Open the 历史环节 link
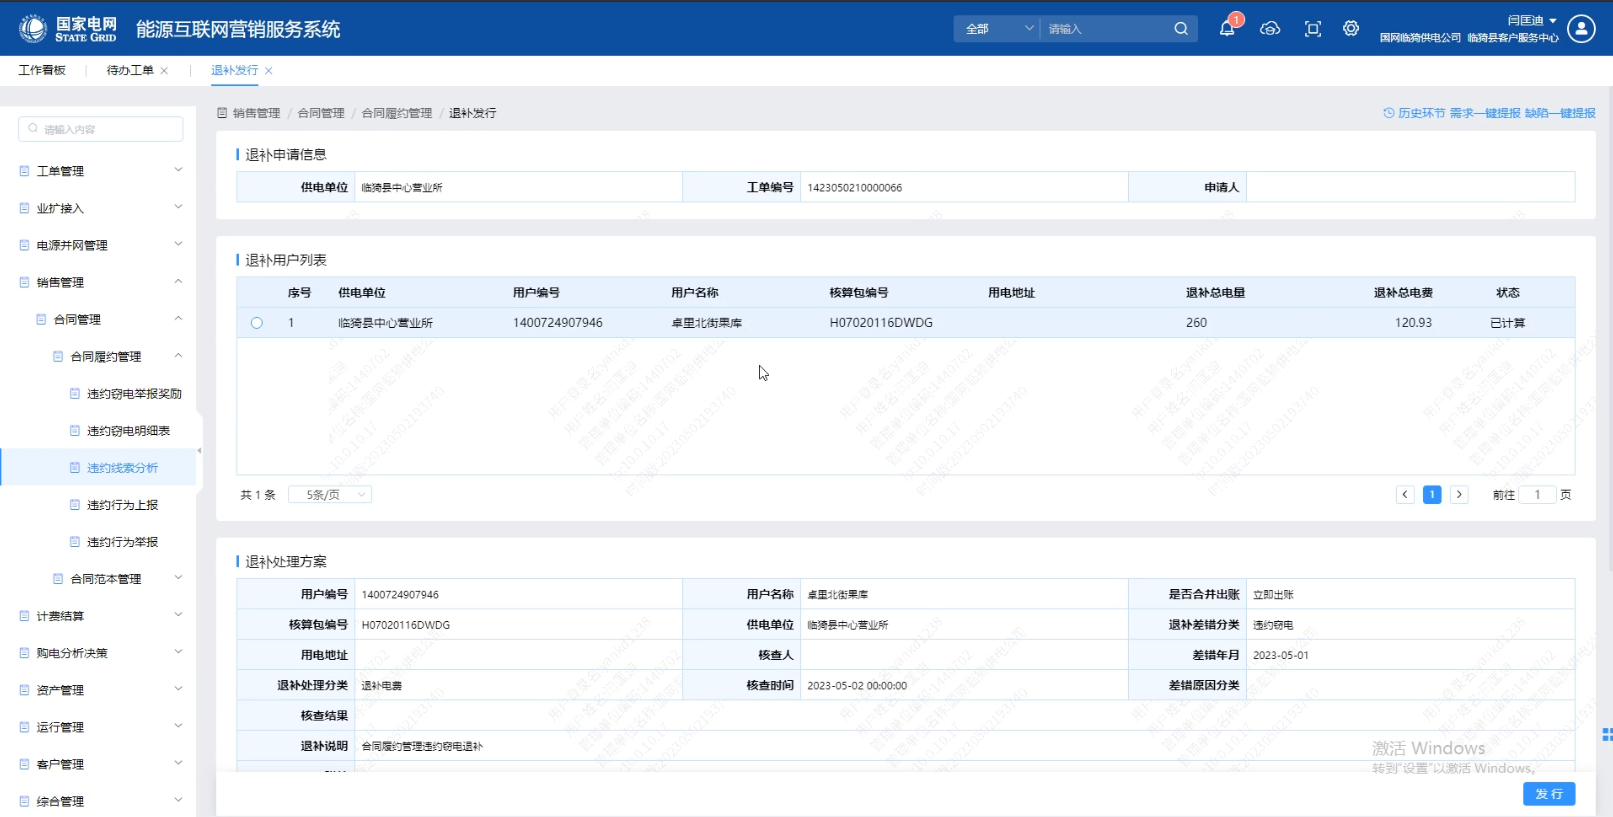Viewport: 1613px width, 817px height. coord(1414,113)
